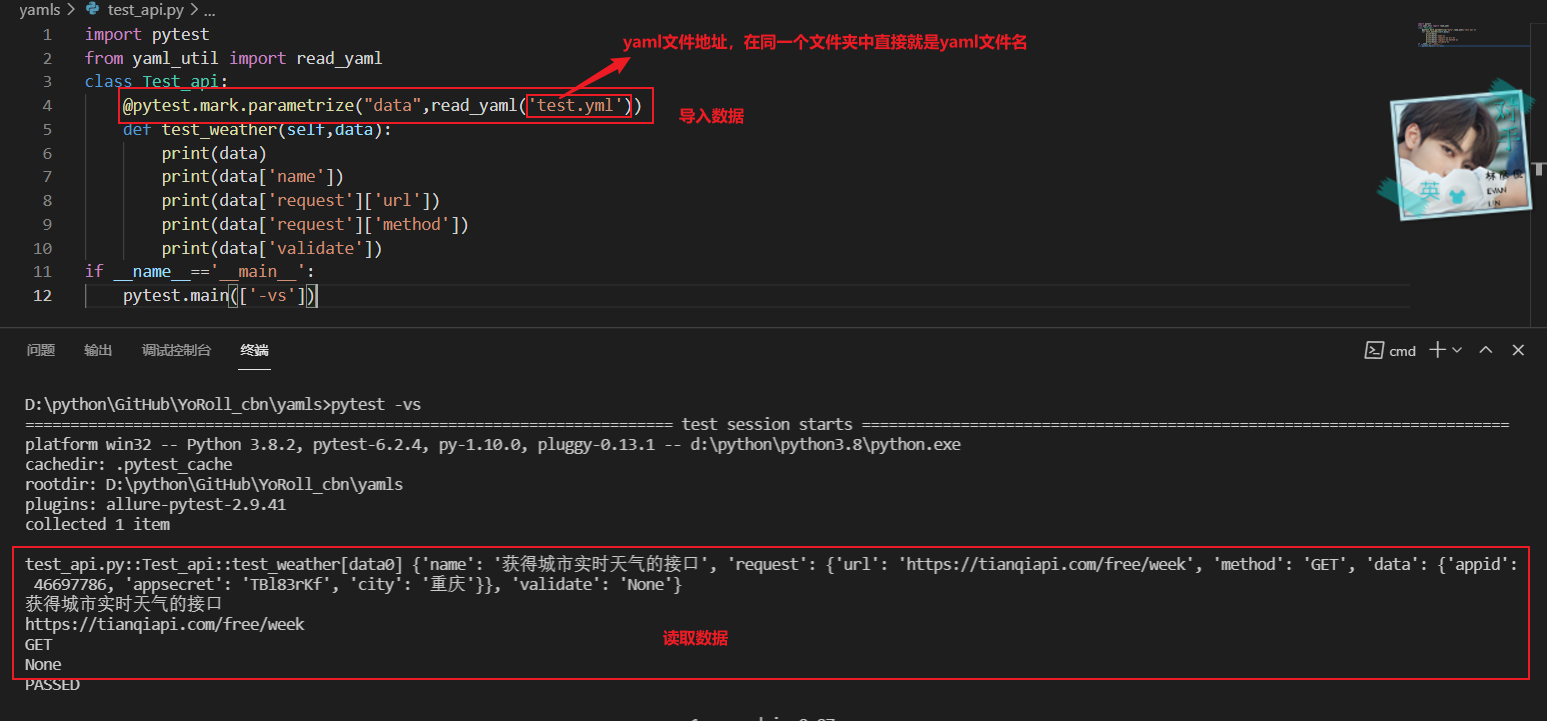Click the 'platform win32' terminal line
This screenshot has height=721, width=1547.
pyautogui.click(x=493, y=445)
